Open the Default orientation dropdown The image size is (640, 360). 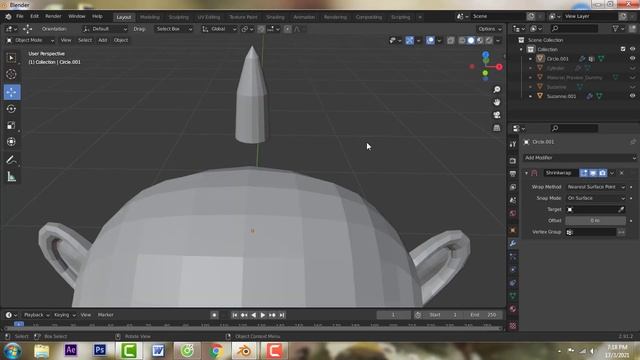pos(105,29)
